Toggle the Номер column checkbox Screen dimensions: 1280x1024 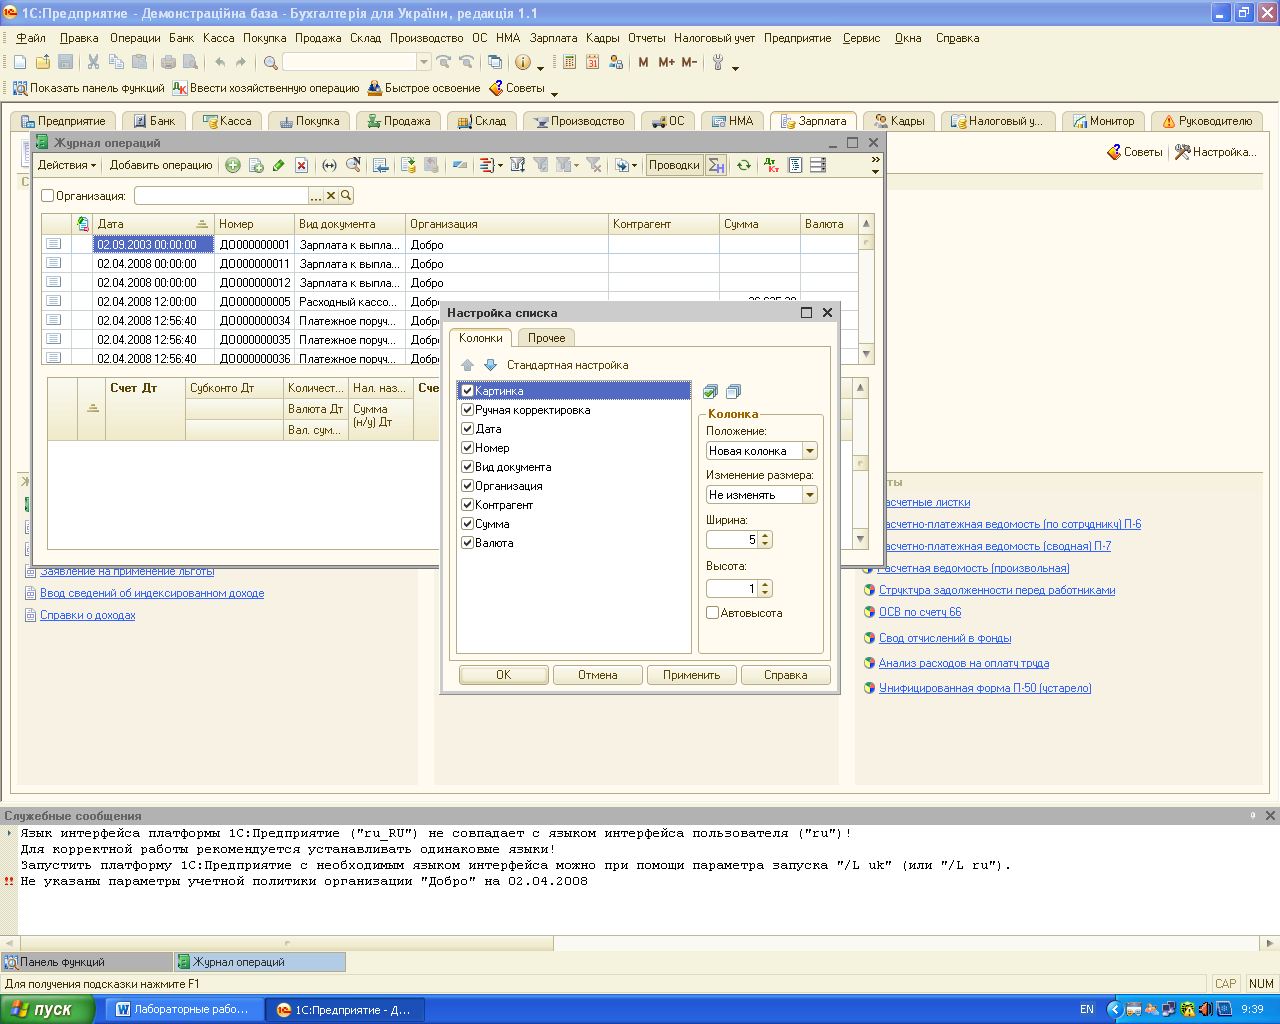pos(467,448)
